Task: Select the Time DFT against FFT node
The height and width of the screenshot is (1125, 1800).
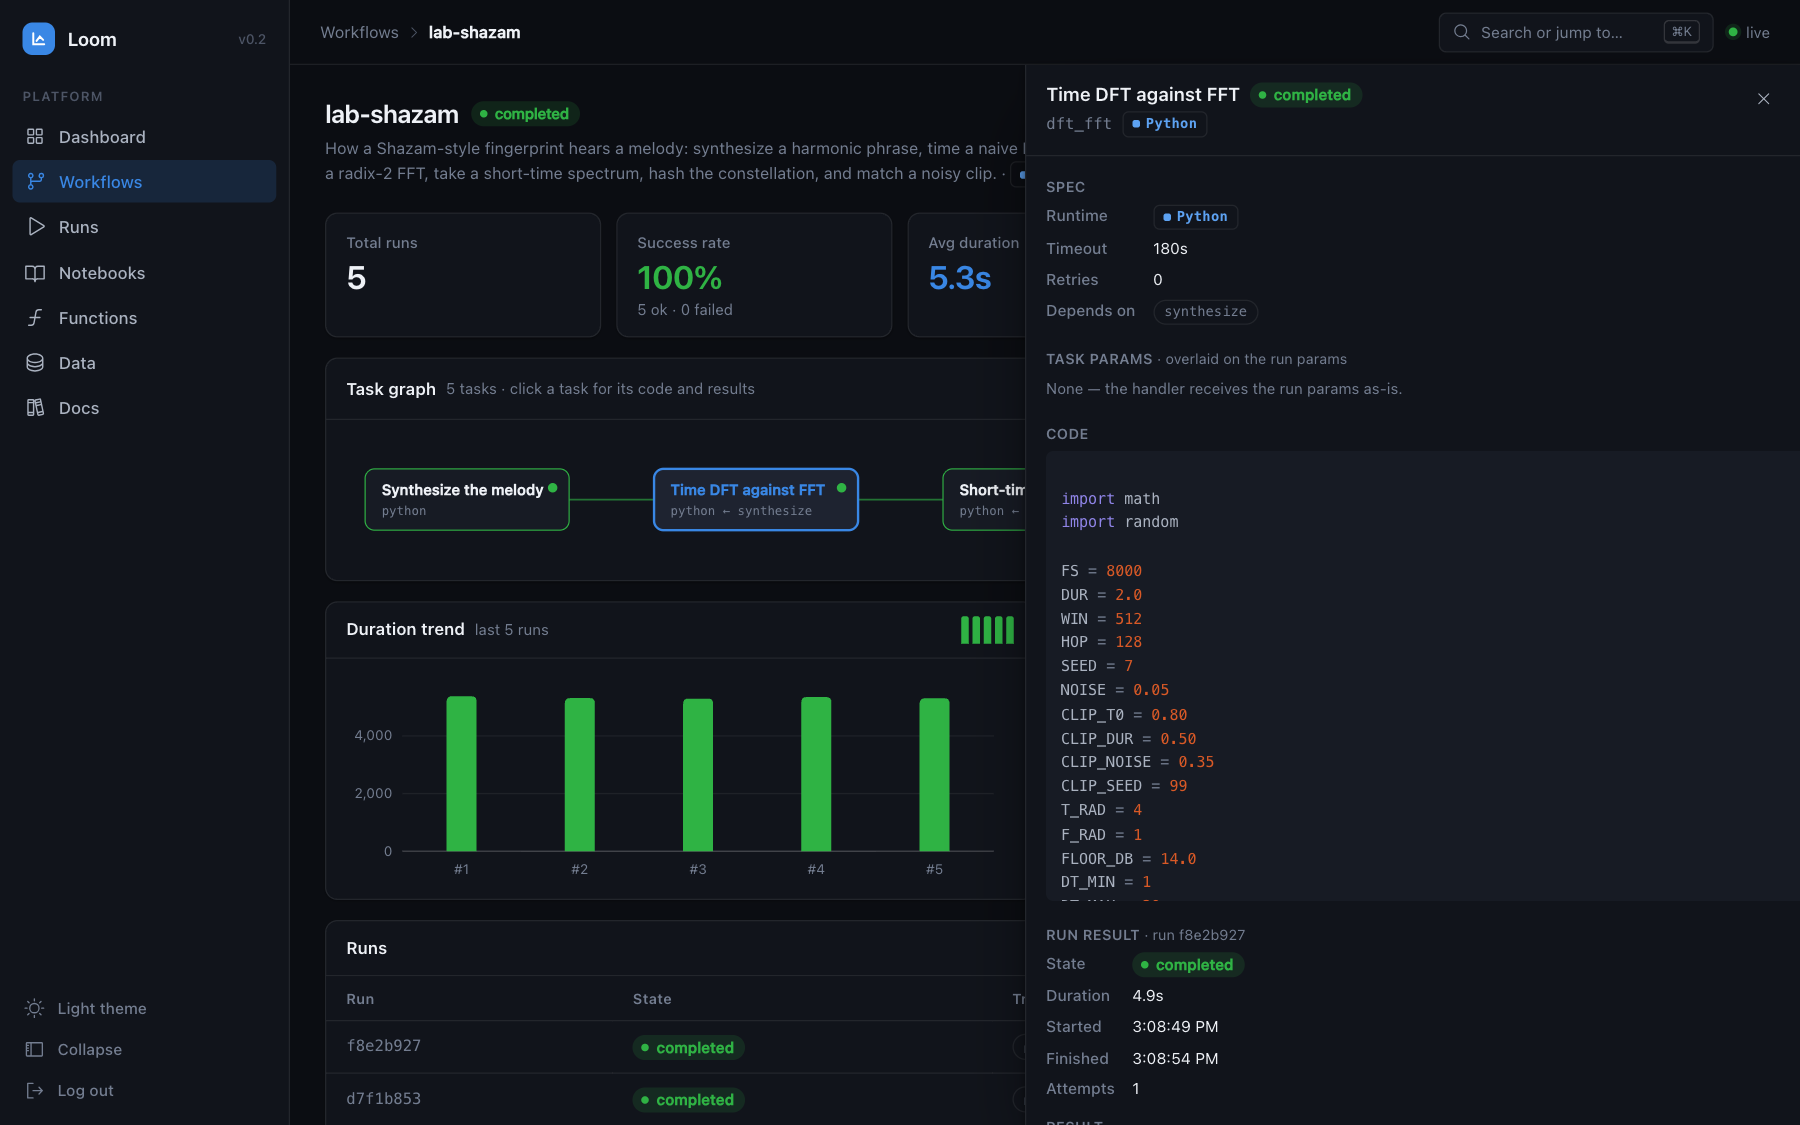Action: pyautogui.click(x=756, y=499)
